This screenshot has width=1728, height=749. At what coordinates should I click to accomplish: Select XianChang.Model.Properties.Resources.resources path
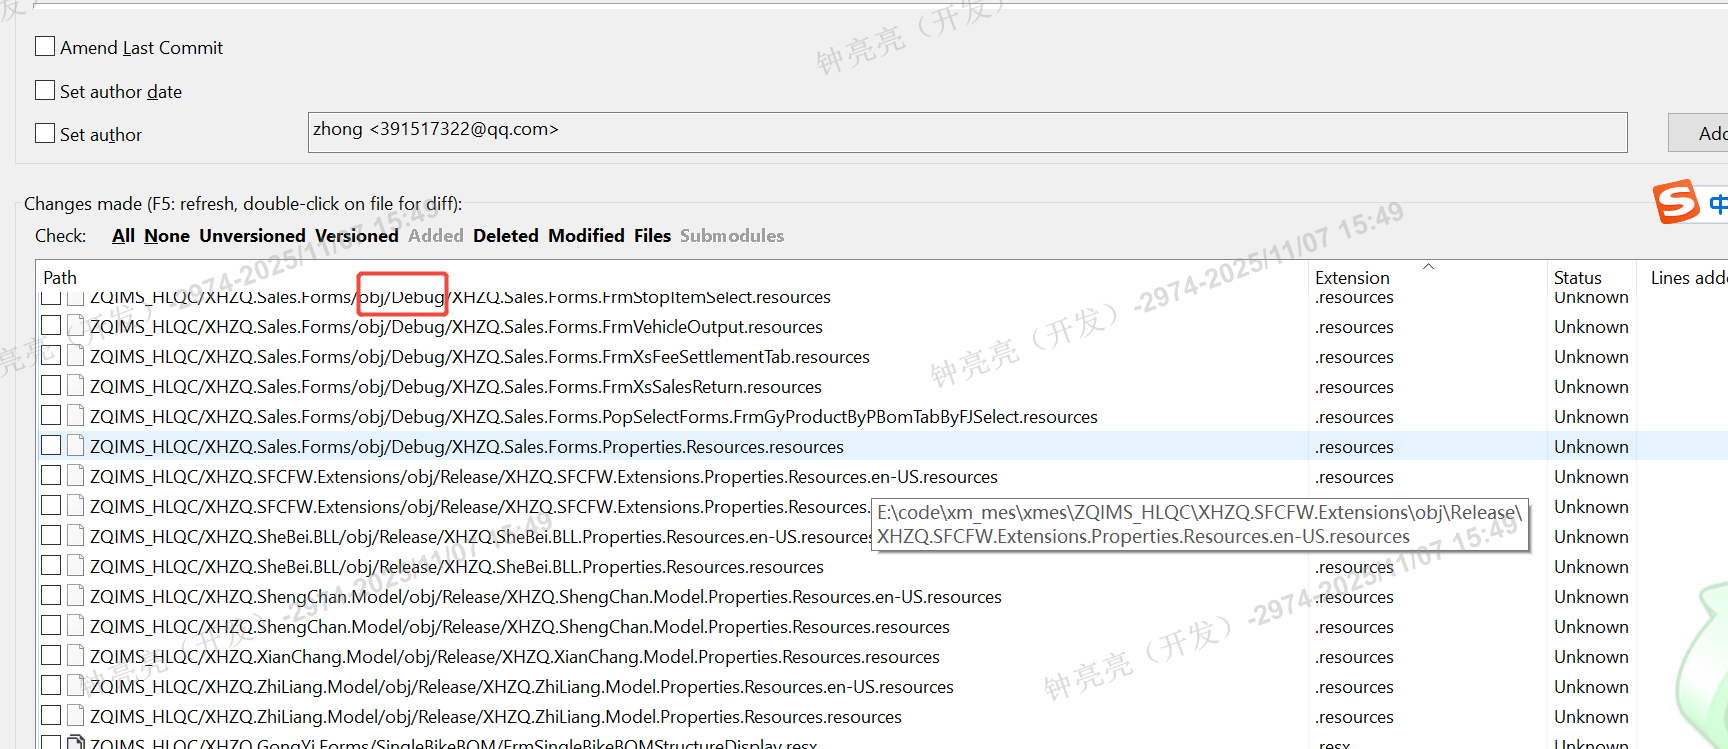click(x=515, y=657)
